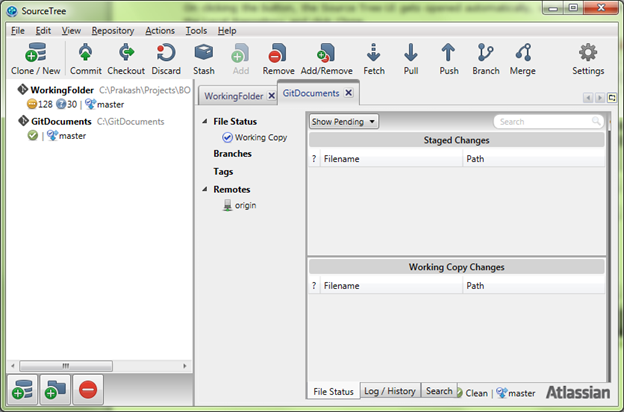Click the Stash toolbar icon
This screenshot has height=412, width=624.
(x=204, y=53)
